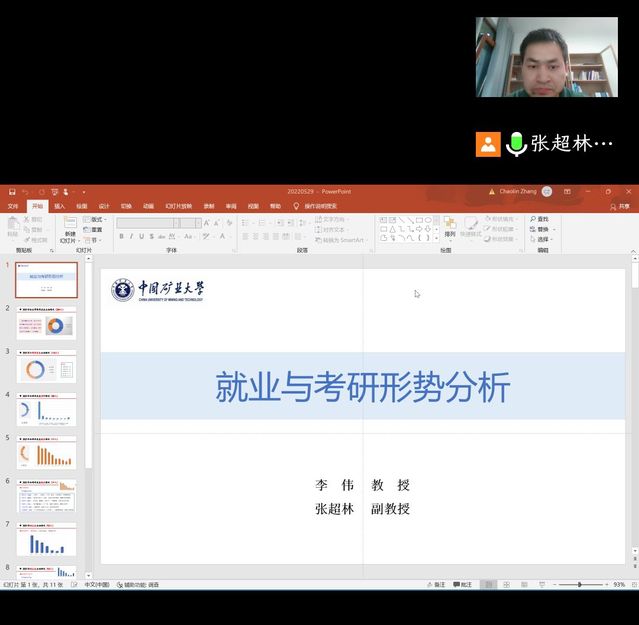This screenshot has height=625, width=639.
Task: Toggle bold formatting with the B button
Action: click(x=121, y=237)
